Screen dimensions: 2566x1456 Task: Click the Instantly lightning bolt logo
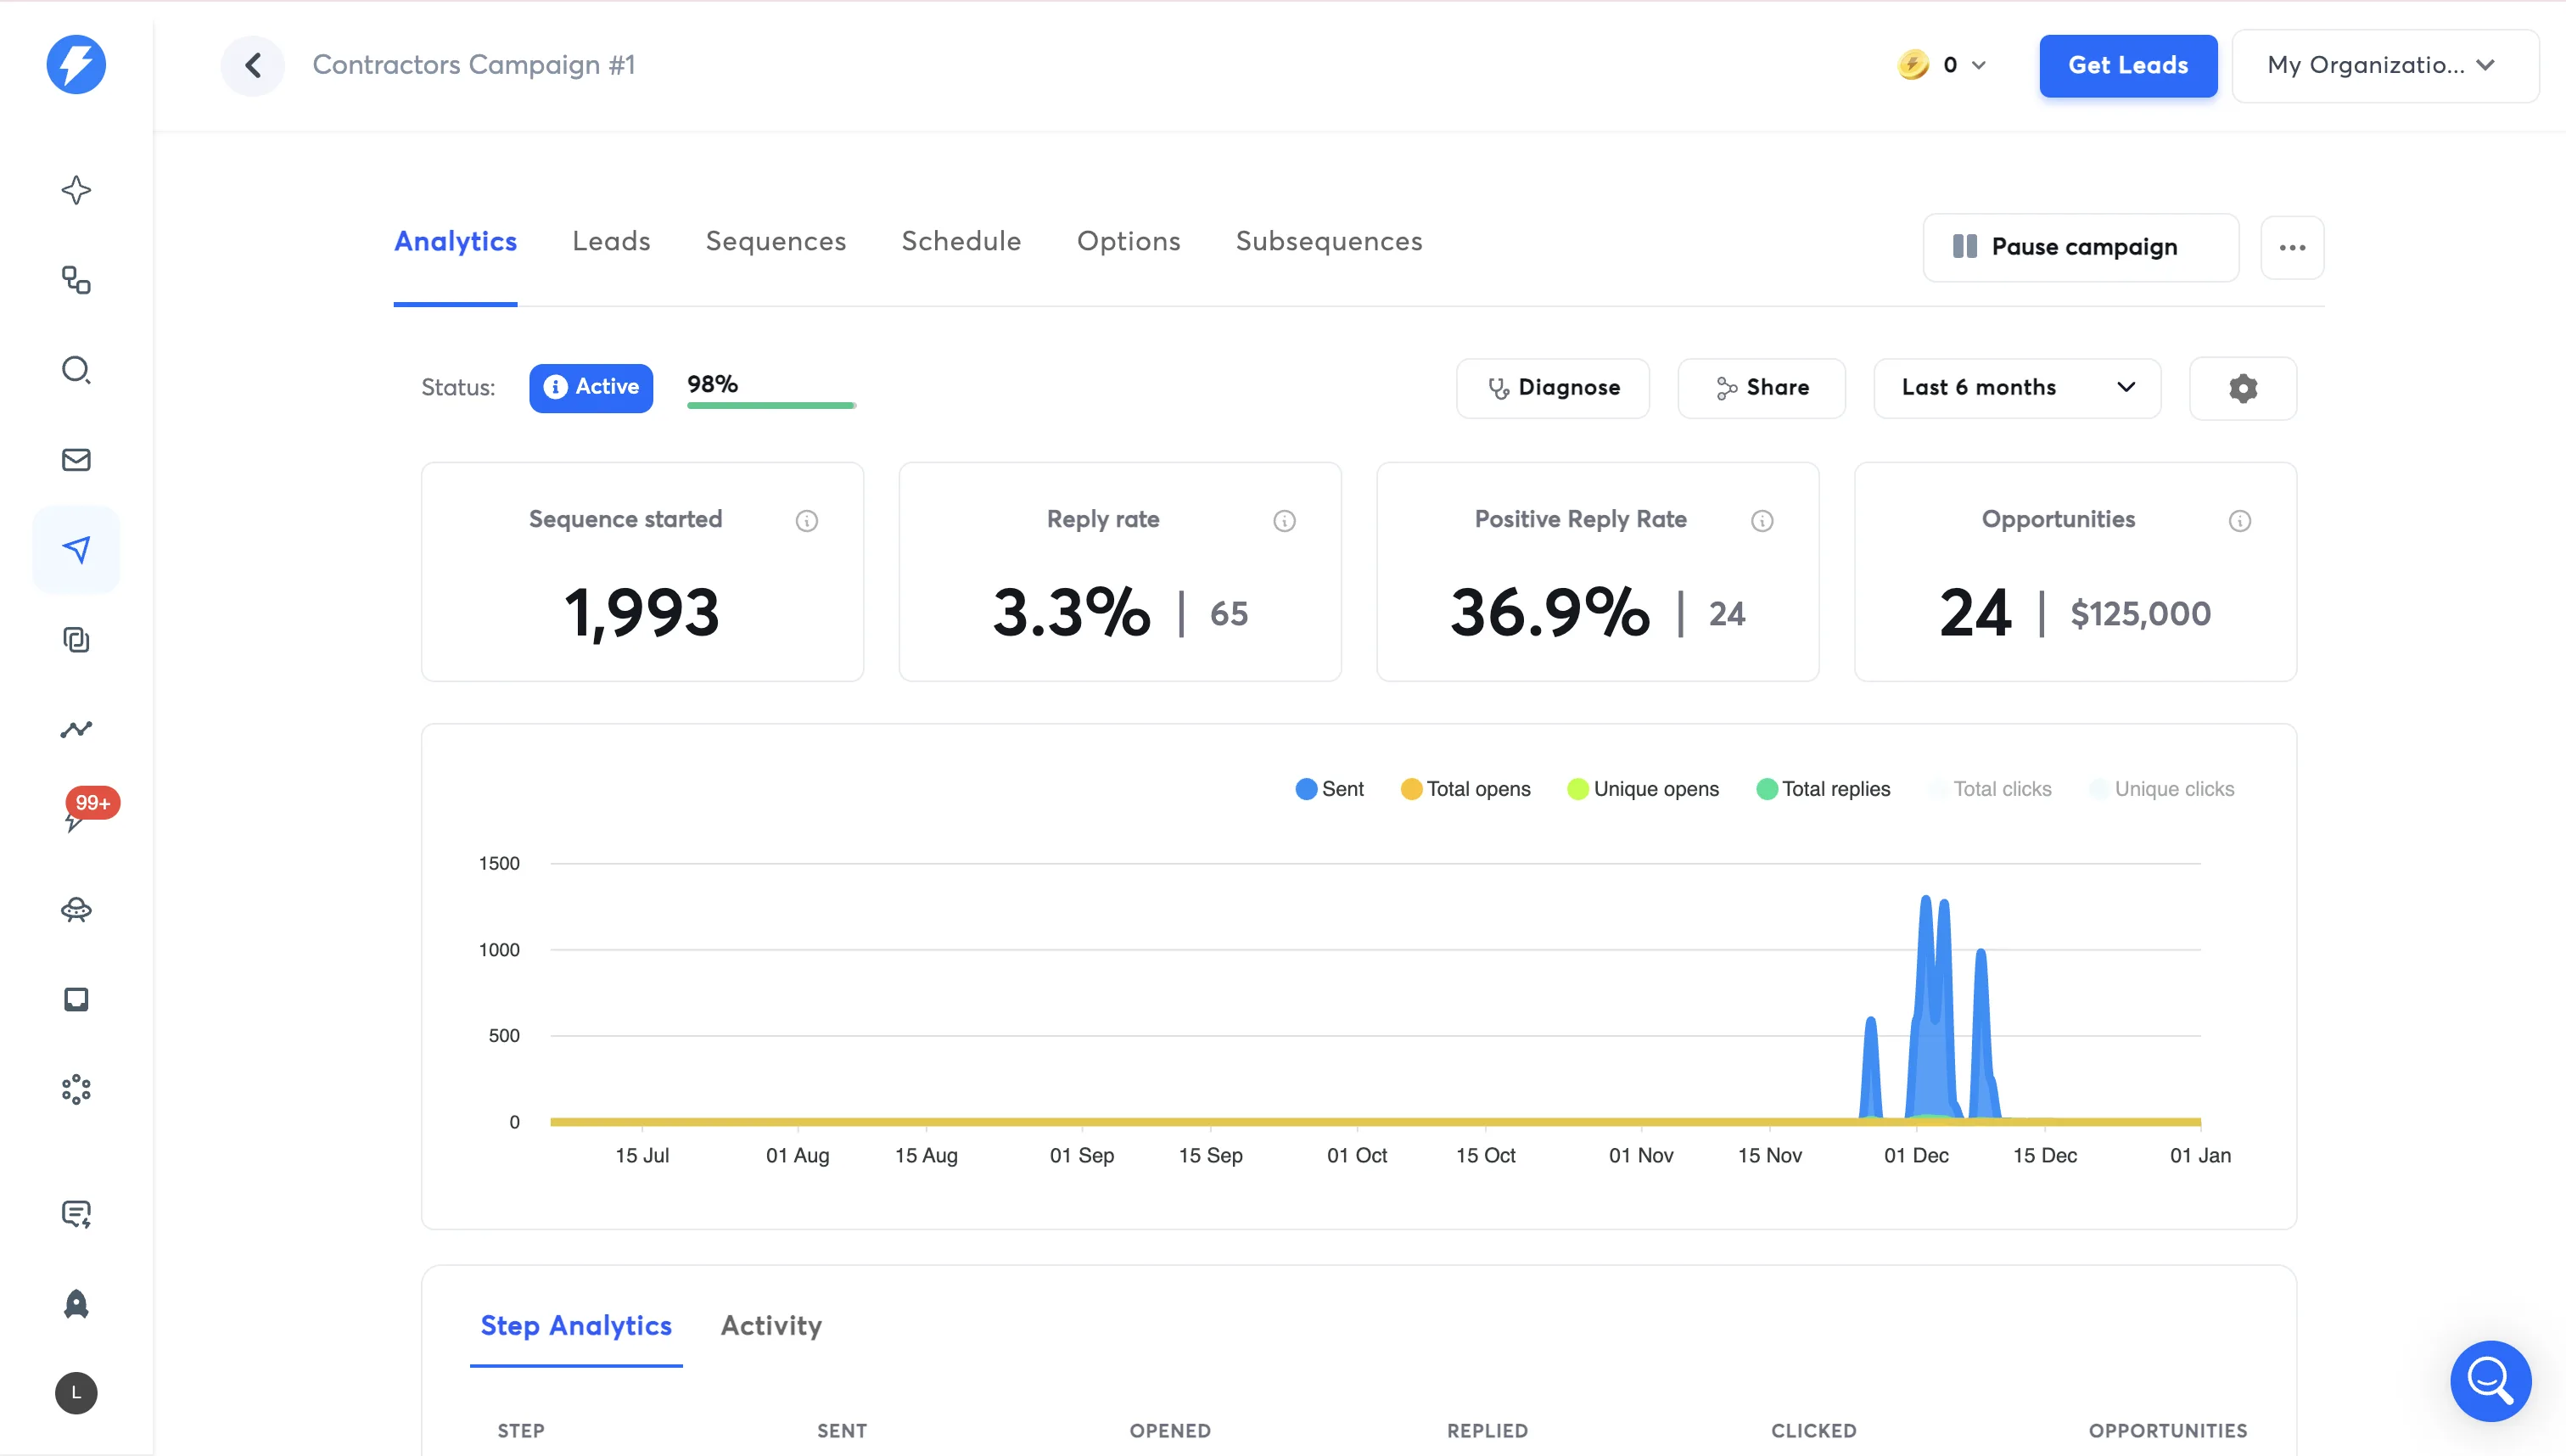click(76, 65)
